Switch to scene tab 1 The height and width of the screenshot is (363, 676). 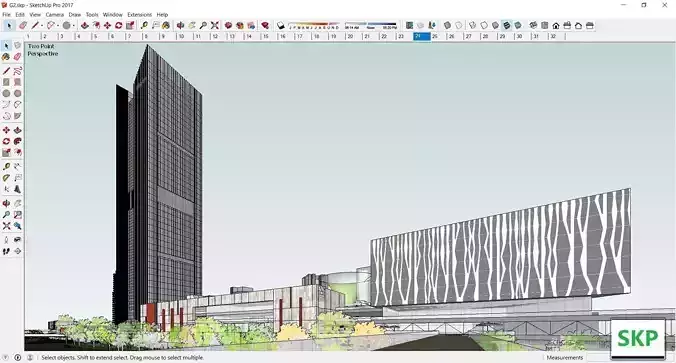[x=32, y=37]
